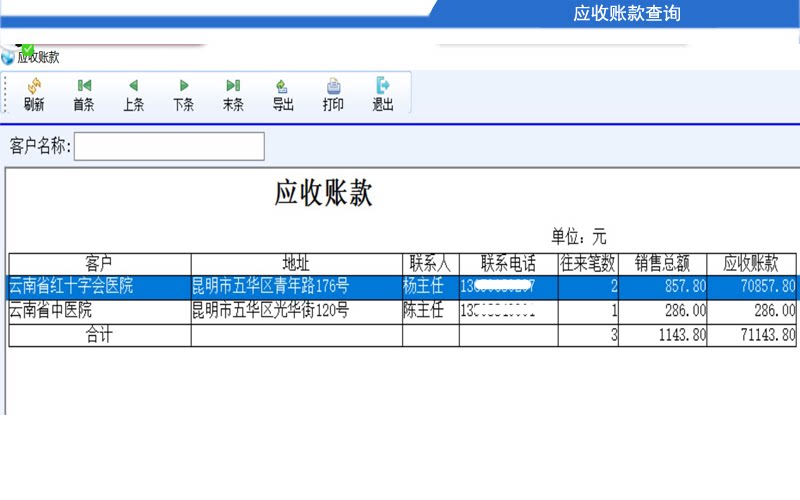Focus the 客户名称 input field
Screen dimensions: 800x500
169,146
